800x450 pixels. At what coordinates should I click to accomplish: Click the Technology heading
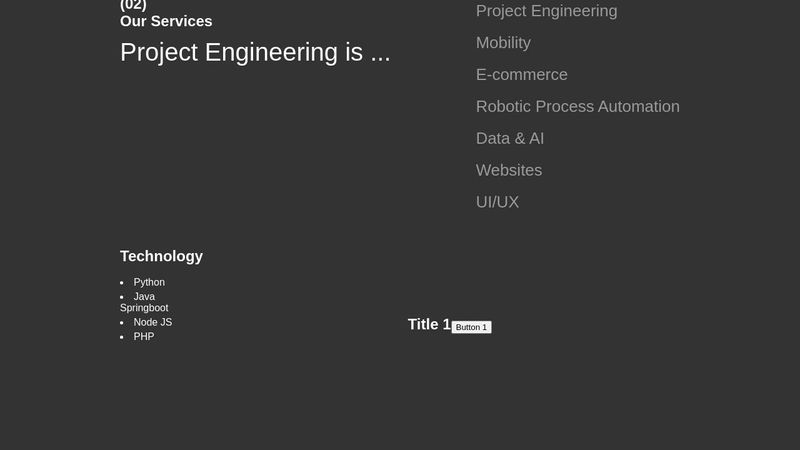(x=161, y=256)
